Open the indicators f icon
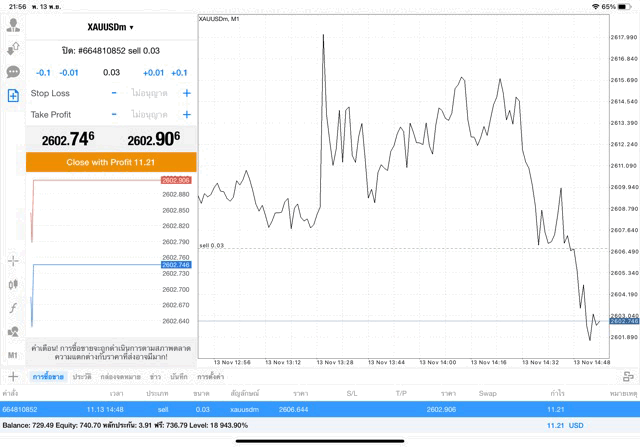This screenshot has height=447, width=640. [13, 308]
